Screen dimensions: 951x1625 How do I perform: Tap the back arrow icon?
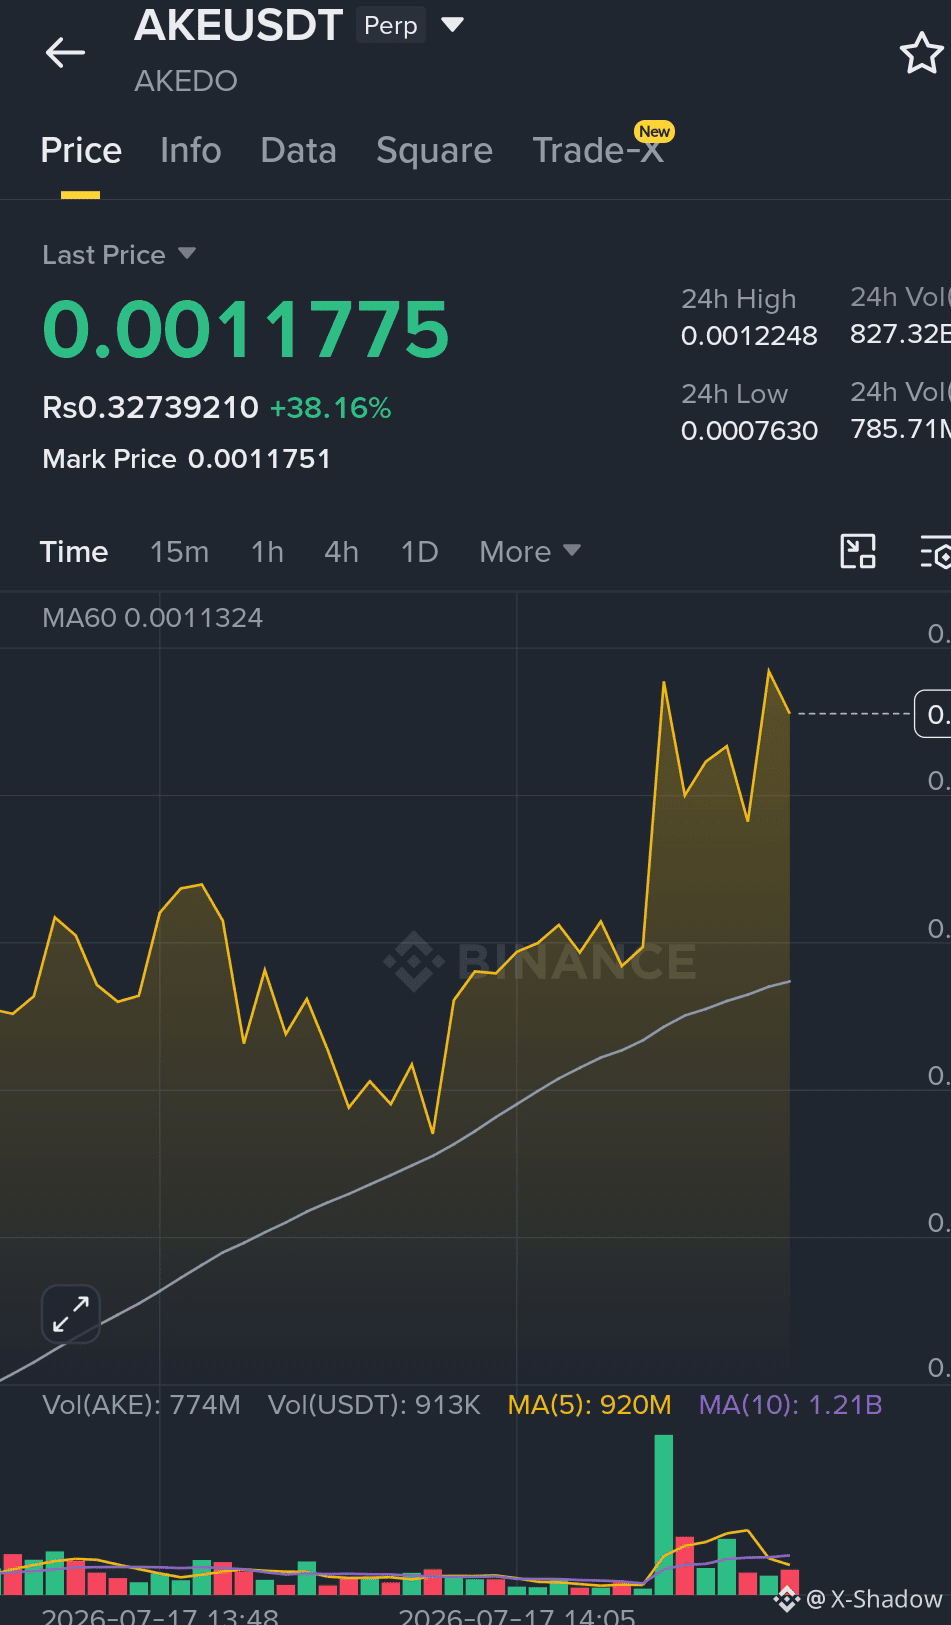coord(65,52)
